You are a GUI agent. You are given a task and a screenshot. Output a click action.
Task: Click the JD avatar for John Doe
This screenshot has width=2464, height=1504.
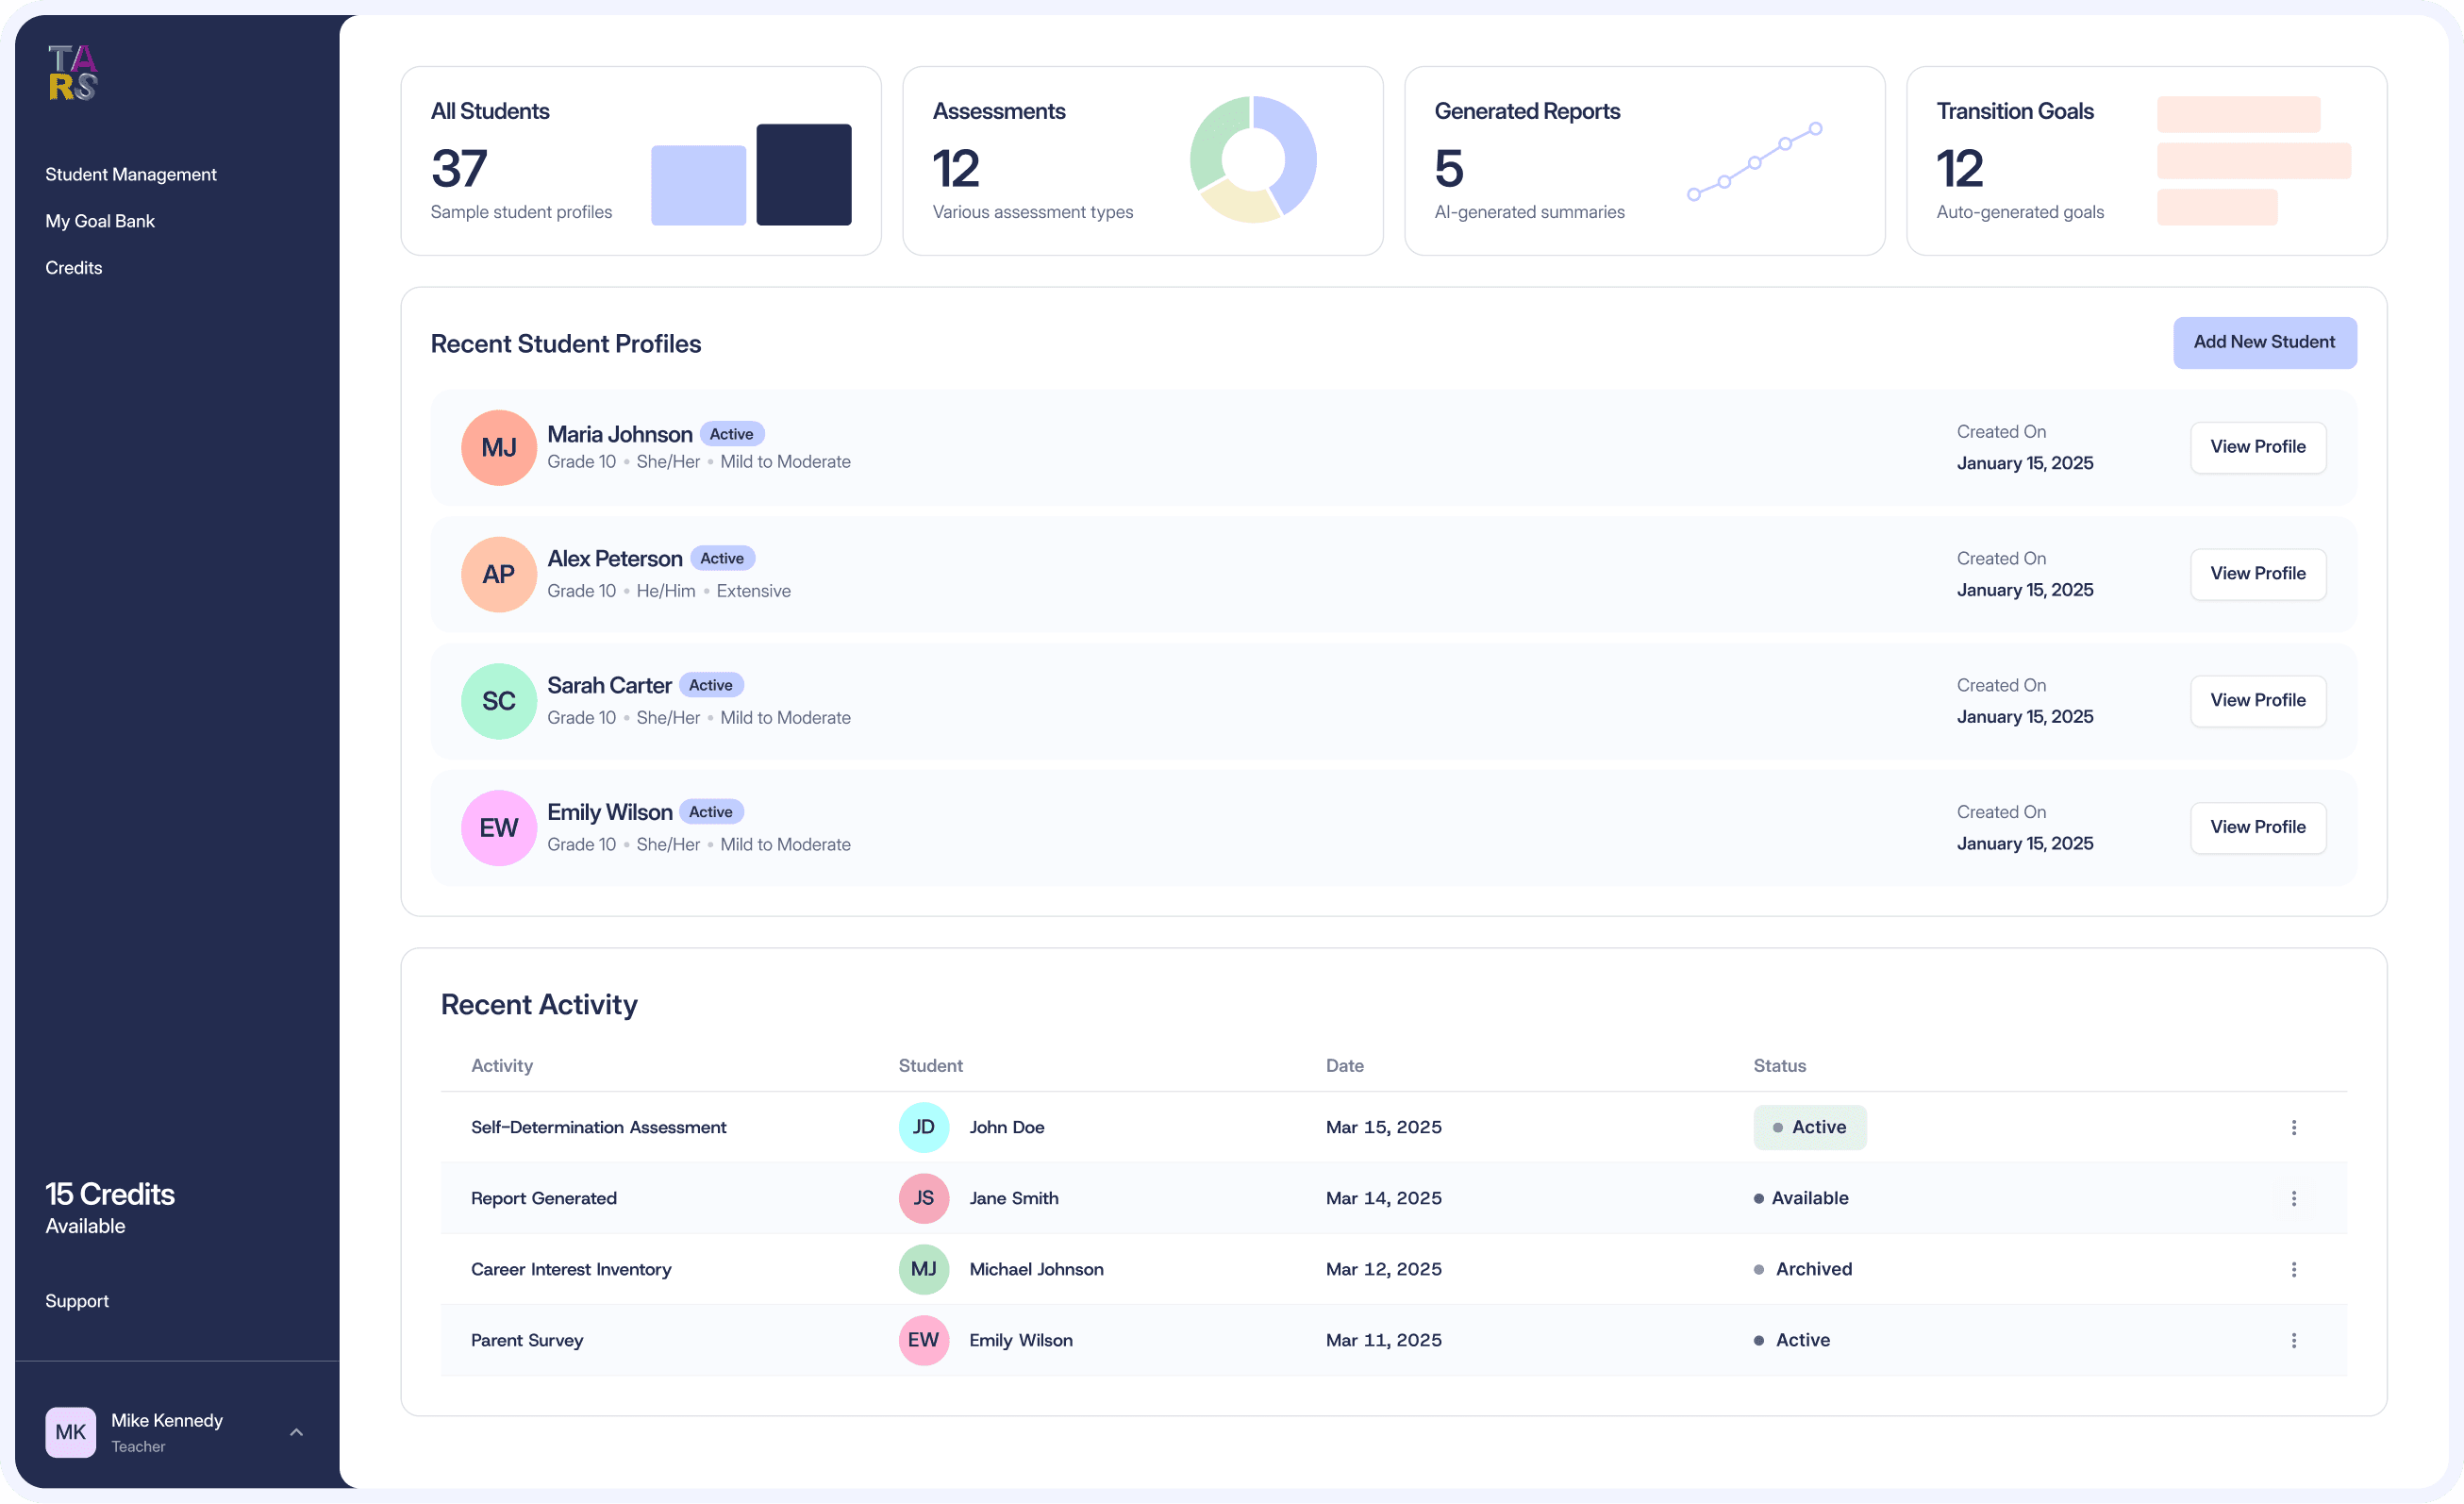924,1128
